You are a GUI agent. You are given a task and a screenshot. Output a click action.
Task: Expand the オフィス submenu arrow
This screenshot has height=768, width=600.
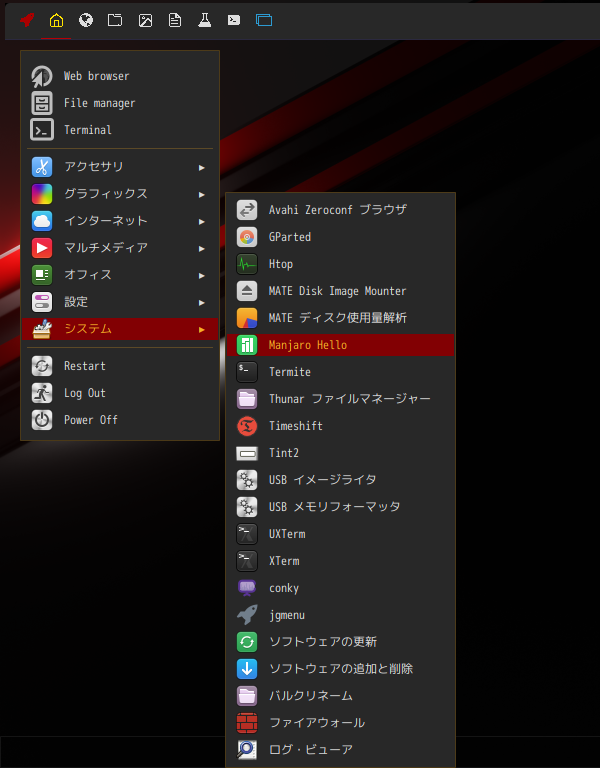[x=201, y=276]
